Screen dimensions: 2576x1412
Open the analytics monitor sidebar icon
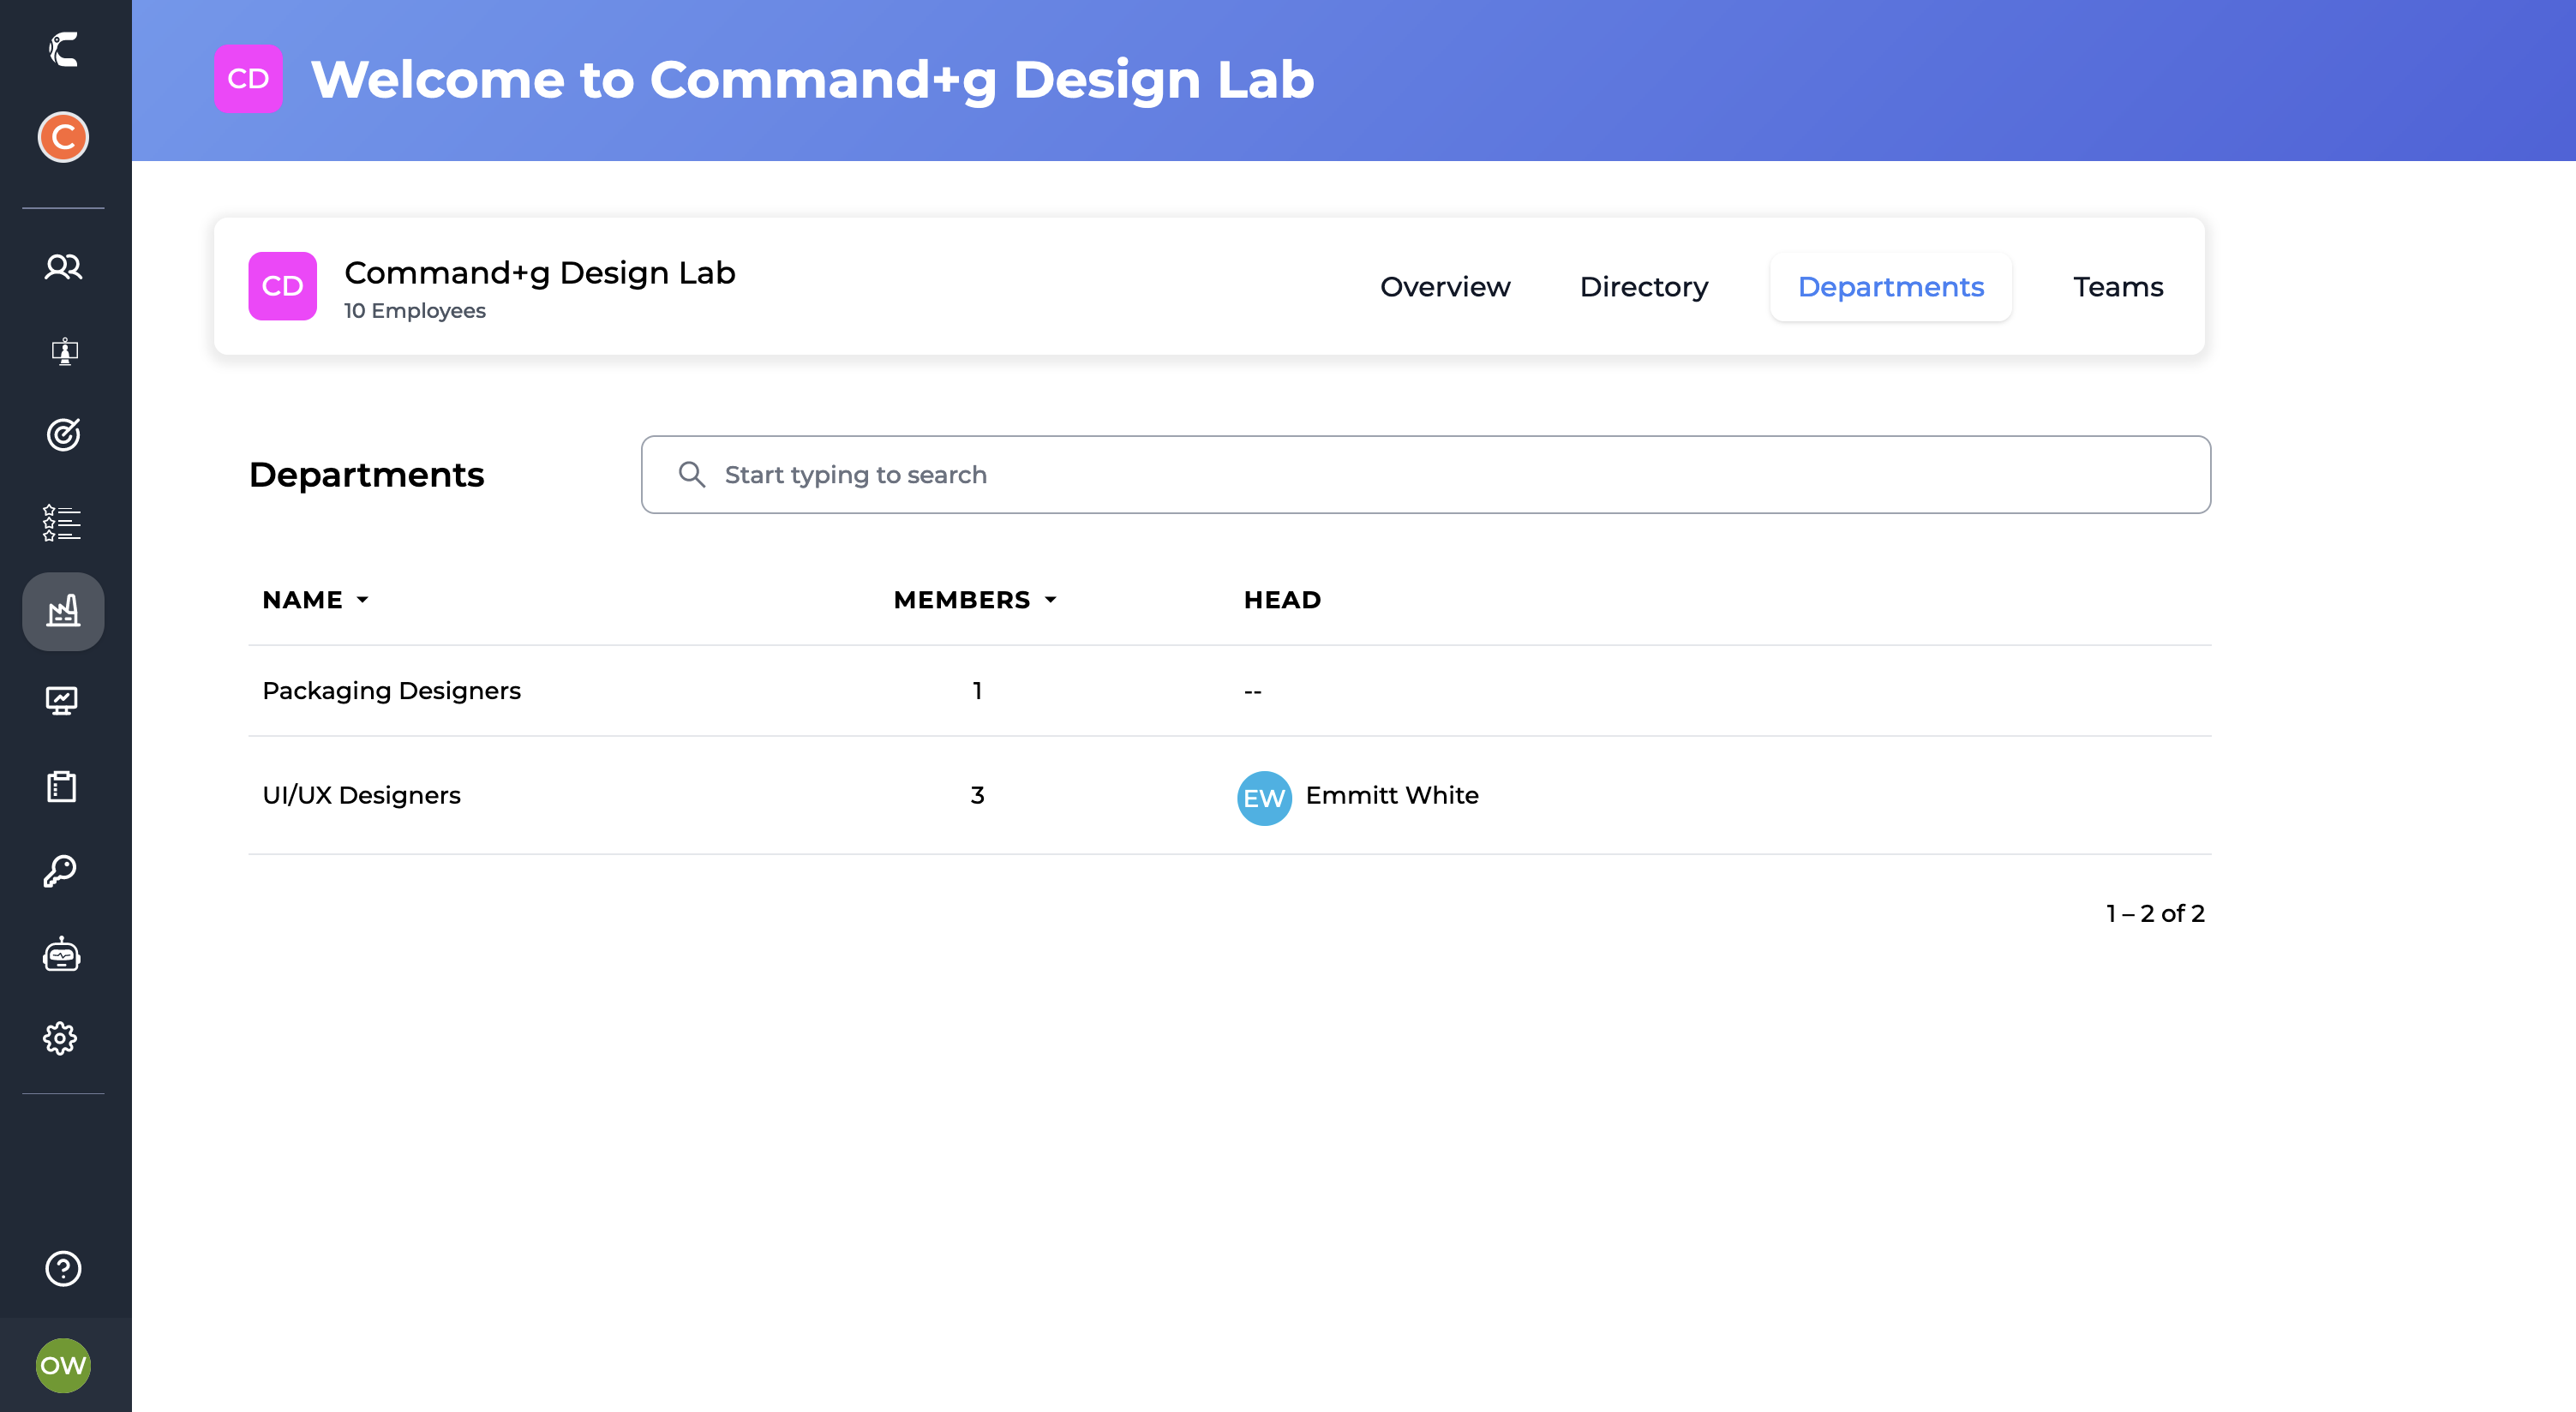62,700
